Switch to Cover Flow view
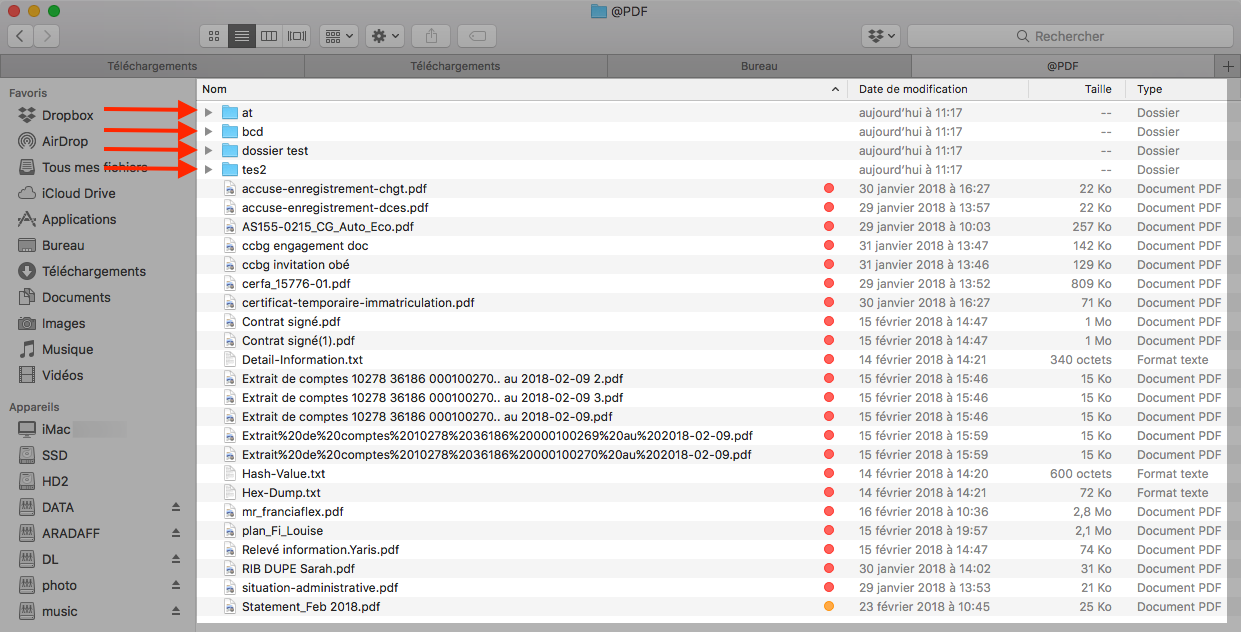 (296, 36)
